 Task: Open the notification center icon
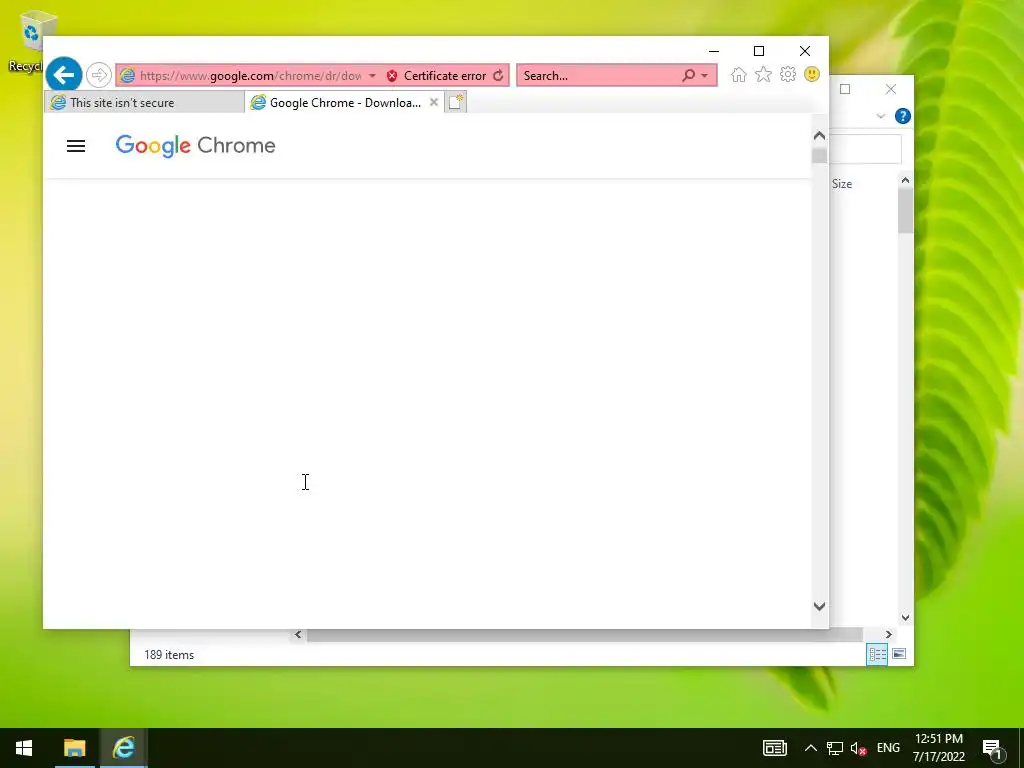[x=993, y=748]
